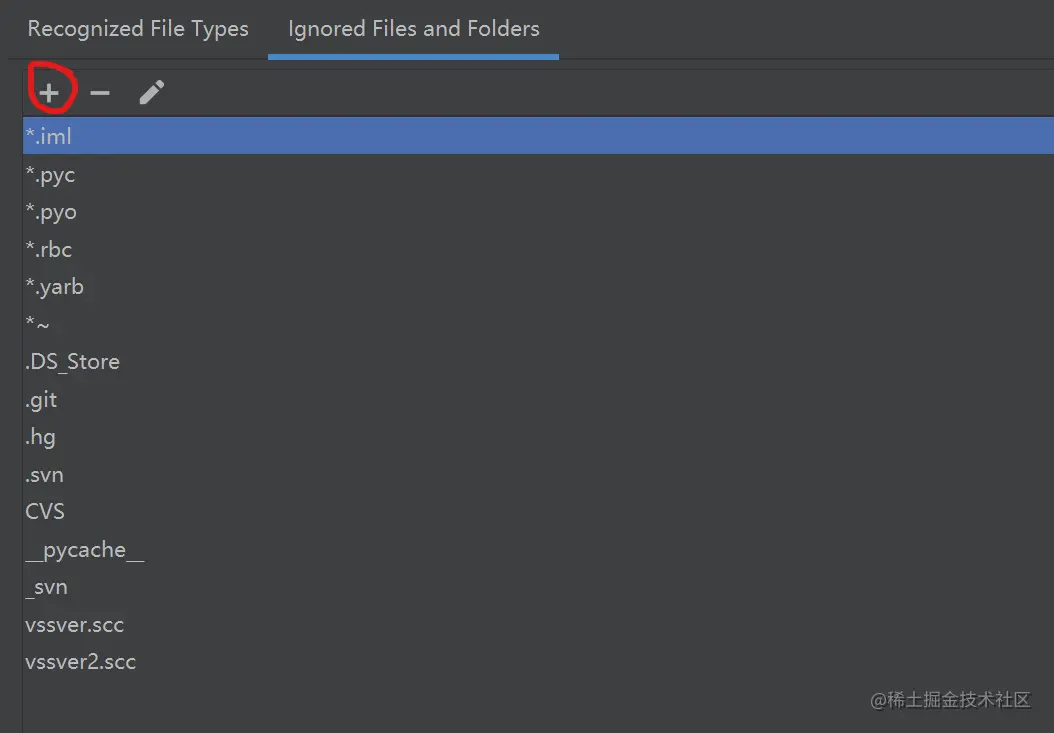Select the vssver2.scc entry
The height and width of the screenshot is (733, 1054).
538,662
